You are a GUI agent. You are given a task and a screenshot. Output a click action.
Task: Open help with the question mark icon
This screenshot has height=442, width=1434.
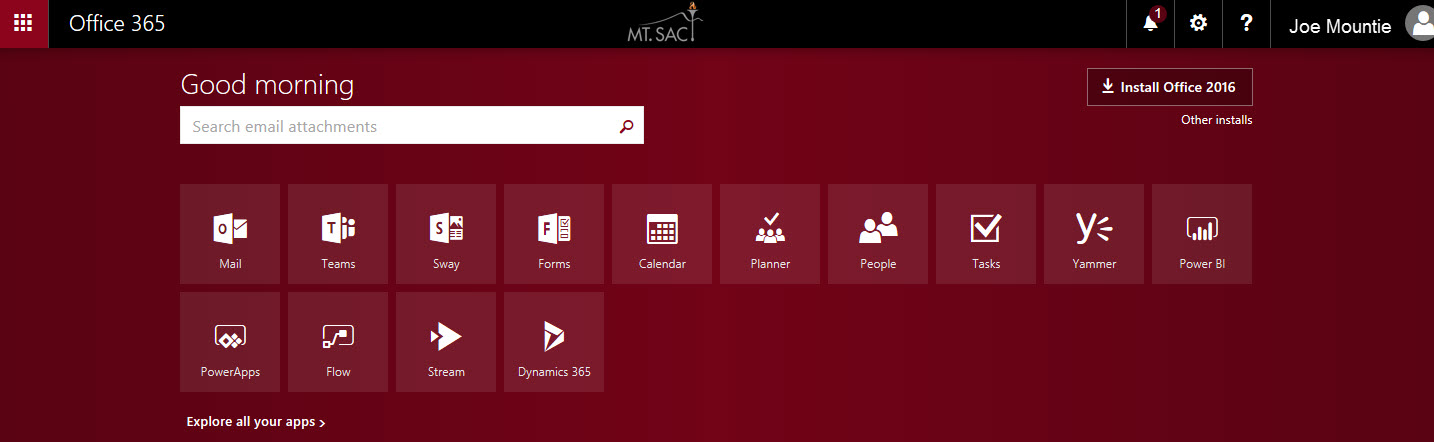point(1246,24)
